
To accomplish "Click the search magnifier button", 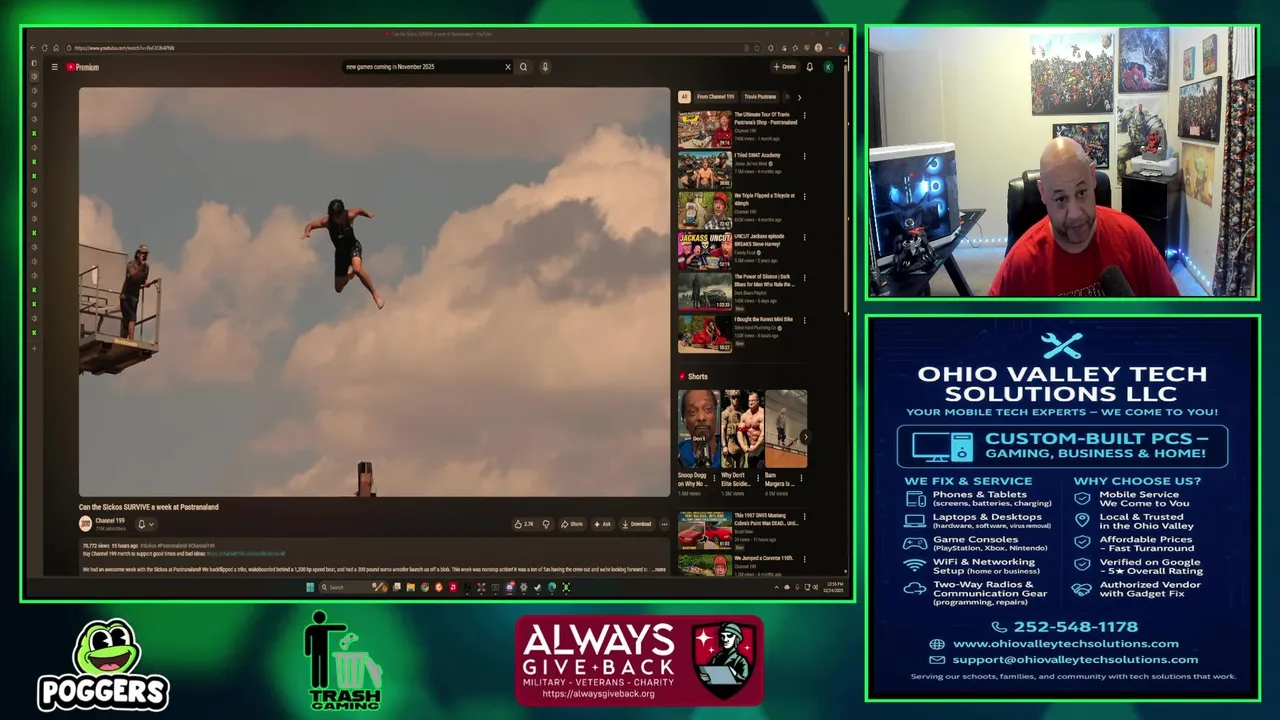I will click(x=523, y=67).
